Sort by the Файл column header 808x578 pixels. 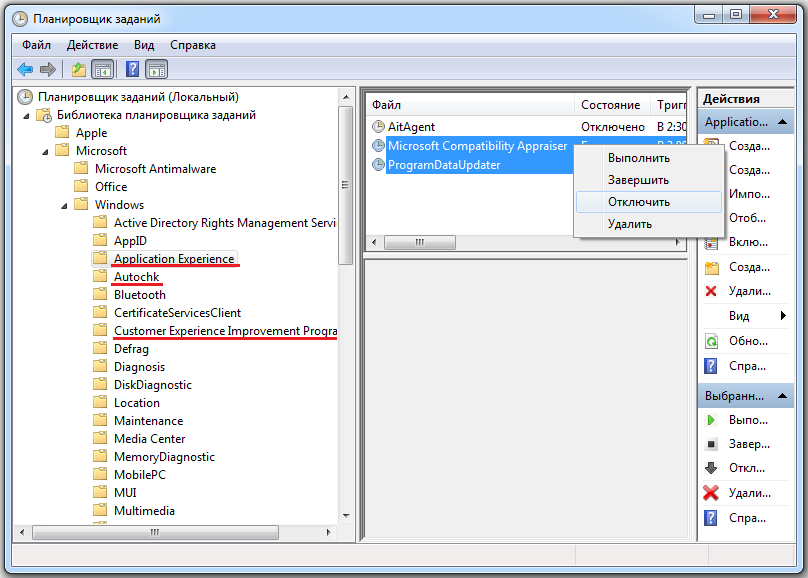pyautogui.click(x=470, y=105)
